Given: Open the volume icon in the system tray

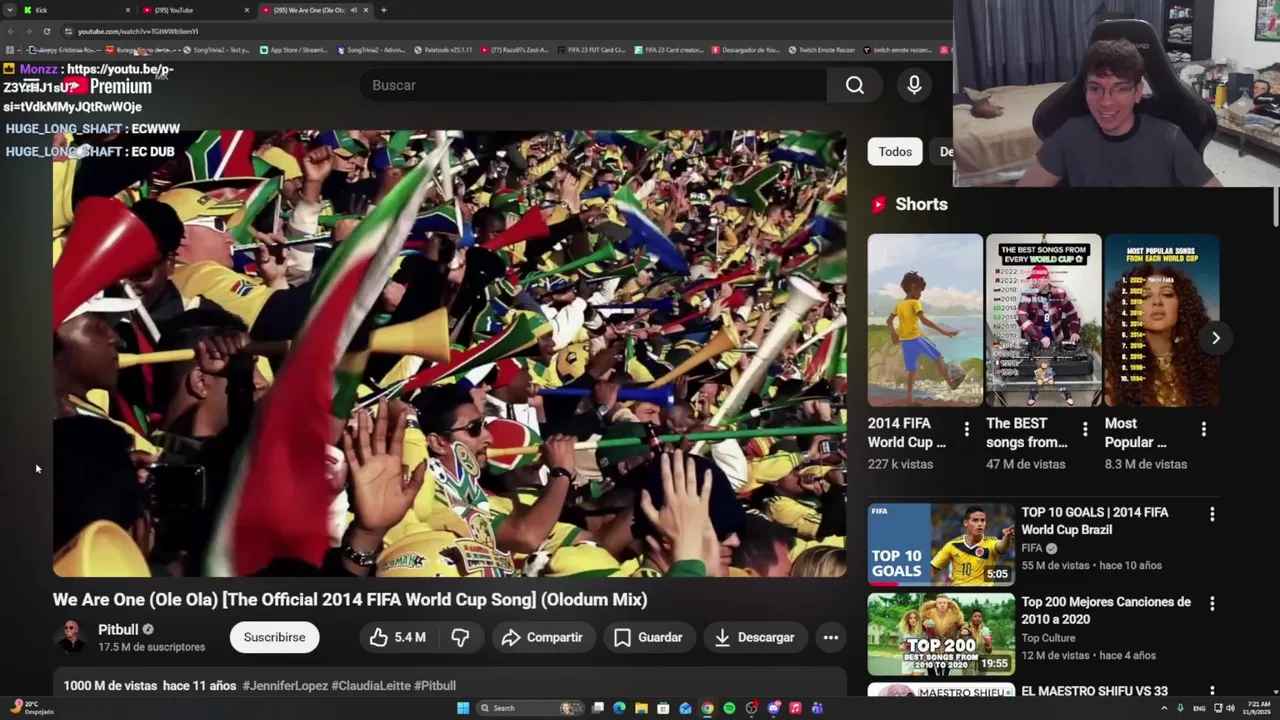Looking at the screenshot, I should (x=1230, y=708).
